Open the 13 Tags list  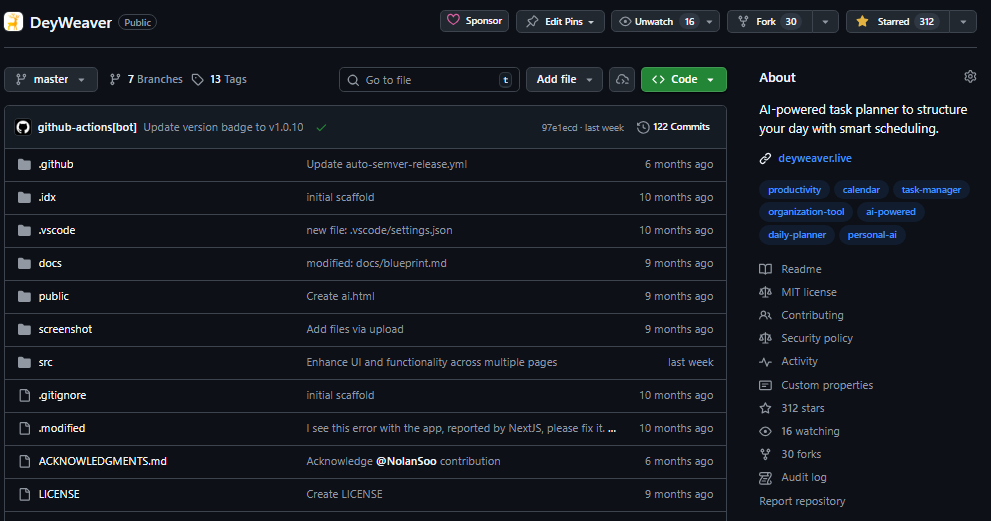(x=219, y=80)
